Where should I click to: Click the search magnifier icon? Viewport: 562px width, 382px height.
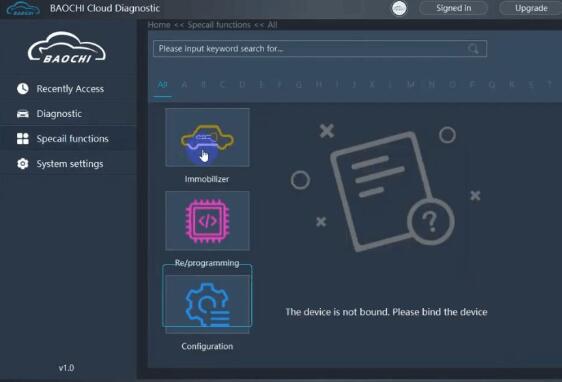click(x=473, y=49)
